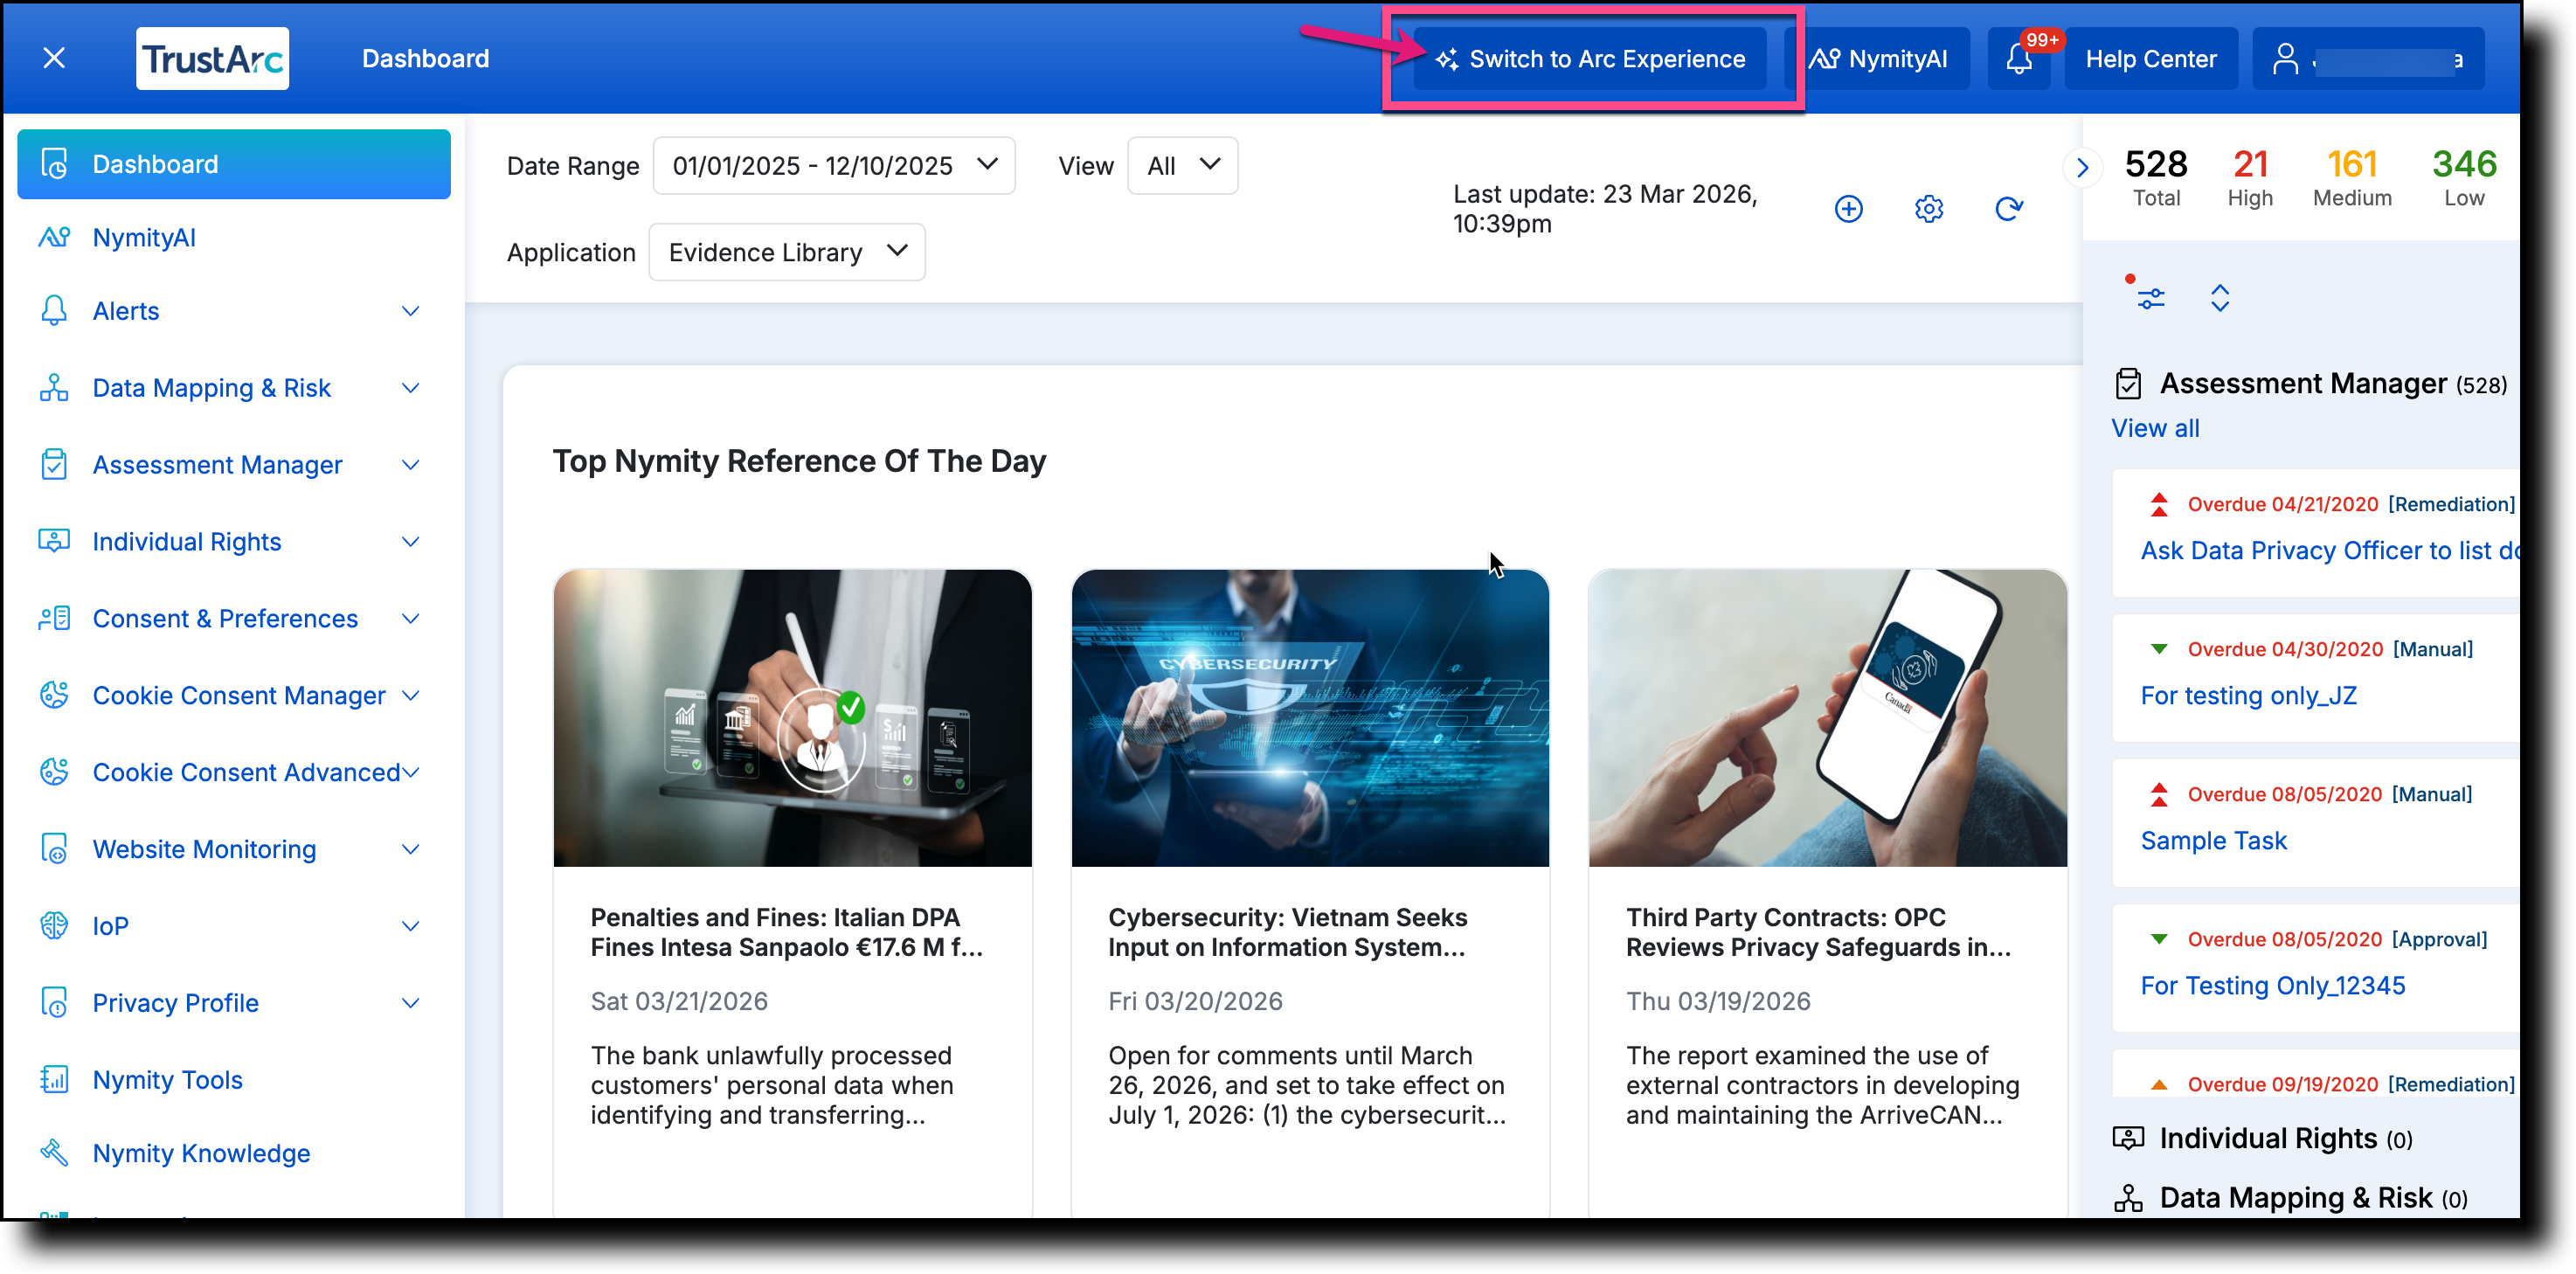The image size is (2576, 1274).
Task: Click the Data Mapping & Risk sidebar icon
Action: tap(54, 388)
